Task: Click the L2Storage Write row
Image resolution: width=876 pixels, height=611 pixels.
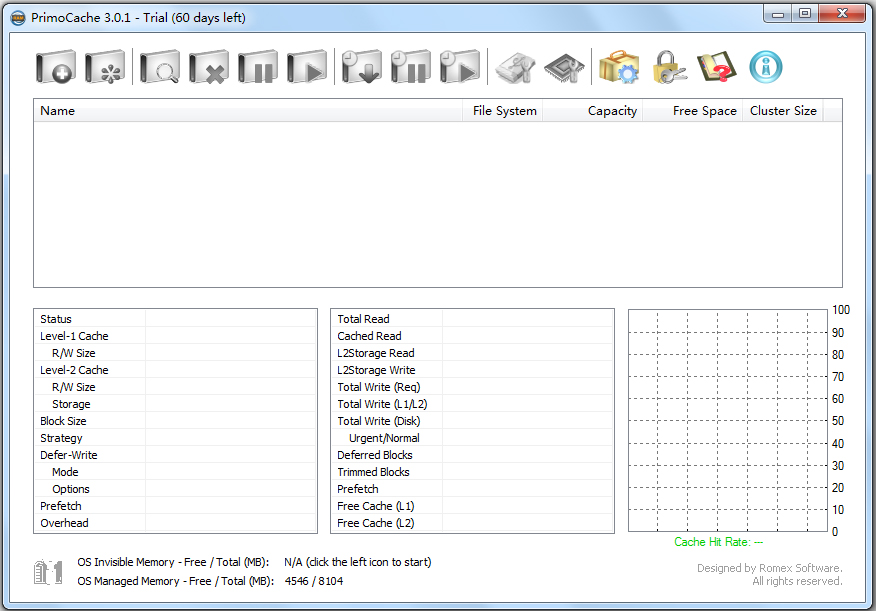Action: (x=473, y=370)
